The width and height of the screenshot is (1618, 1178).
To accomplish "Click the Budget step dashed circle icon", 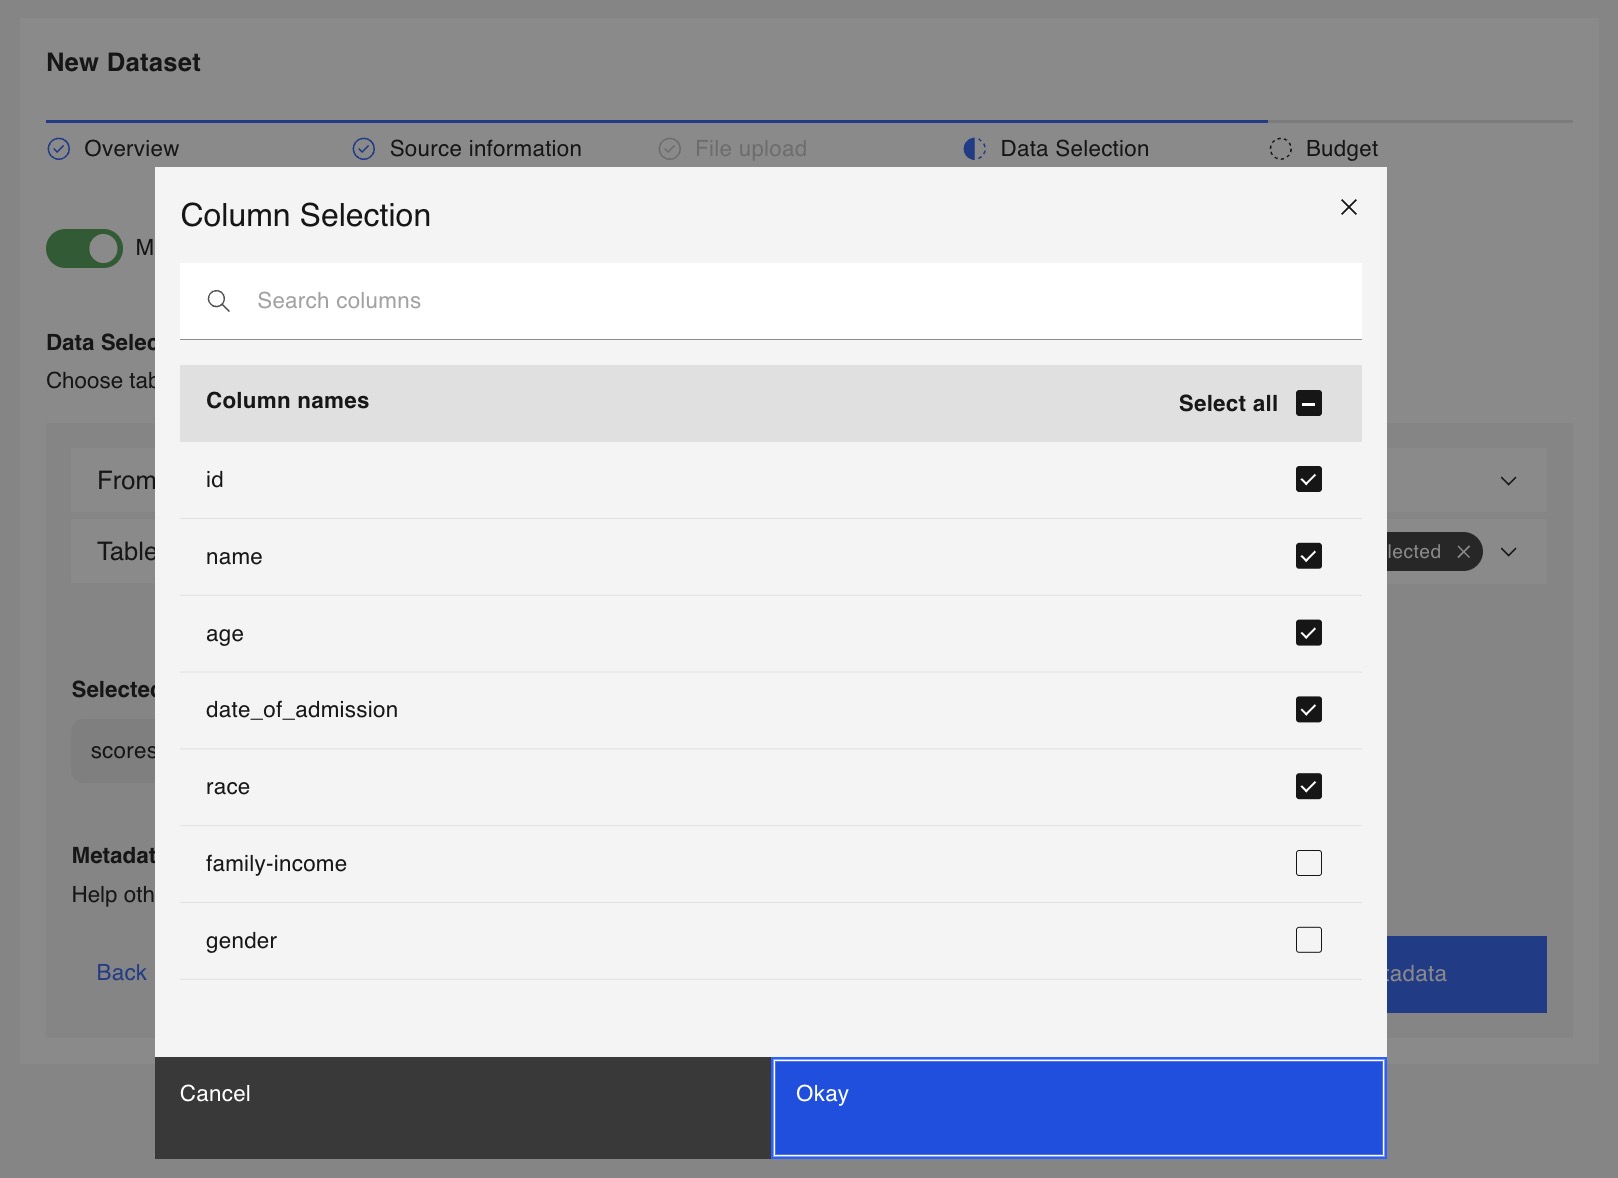I will point(1281,149).
